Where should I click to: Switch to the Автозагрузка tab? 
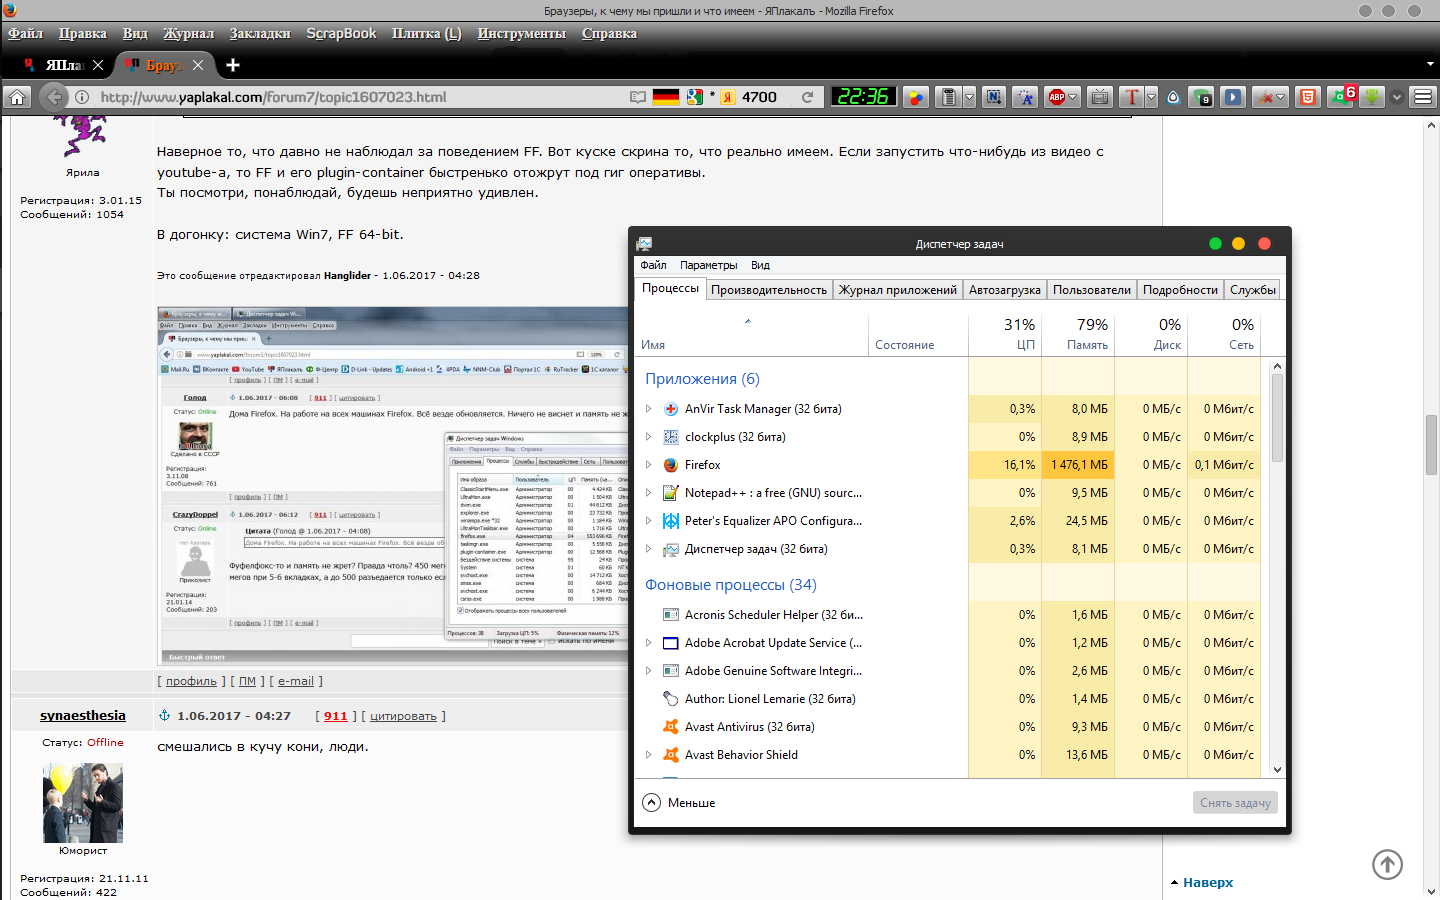(x=1005, y=290)
